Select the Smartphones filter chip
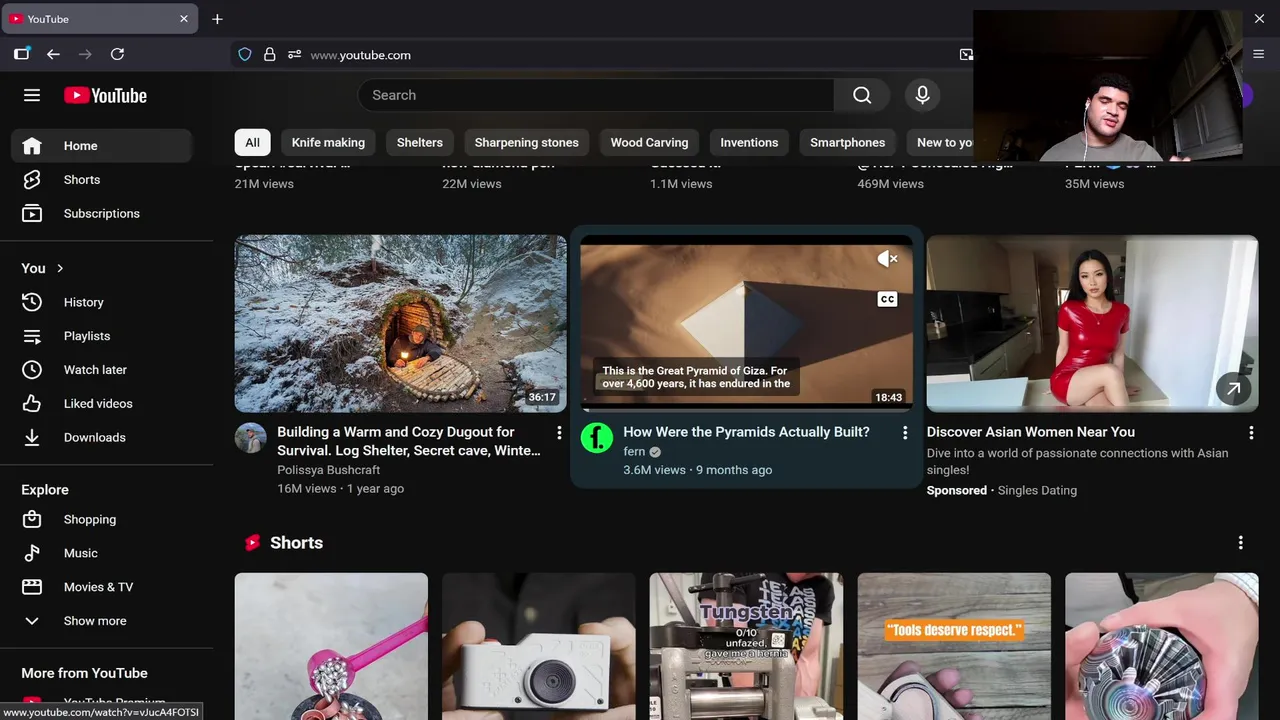 (x=847, y=142)
